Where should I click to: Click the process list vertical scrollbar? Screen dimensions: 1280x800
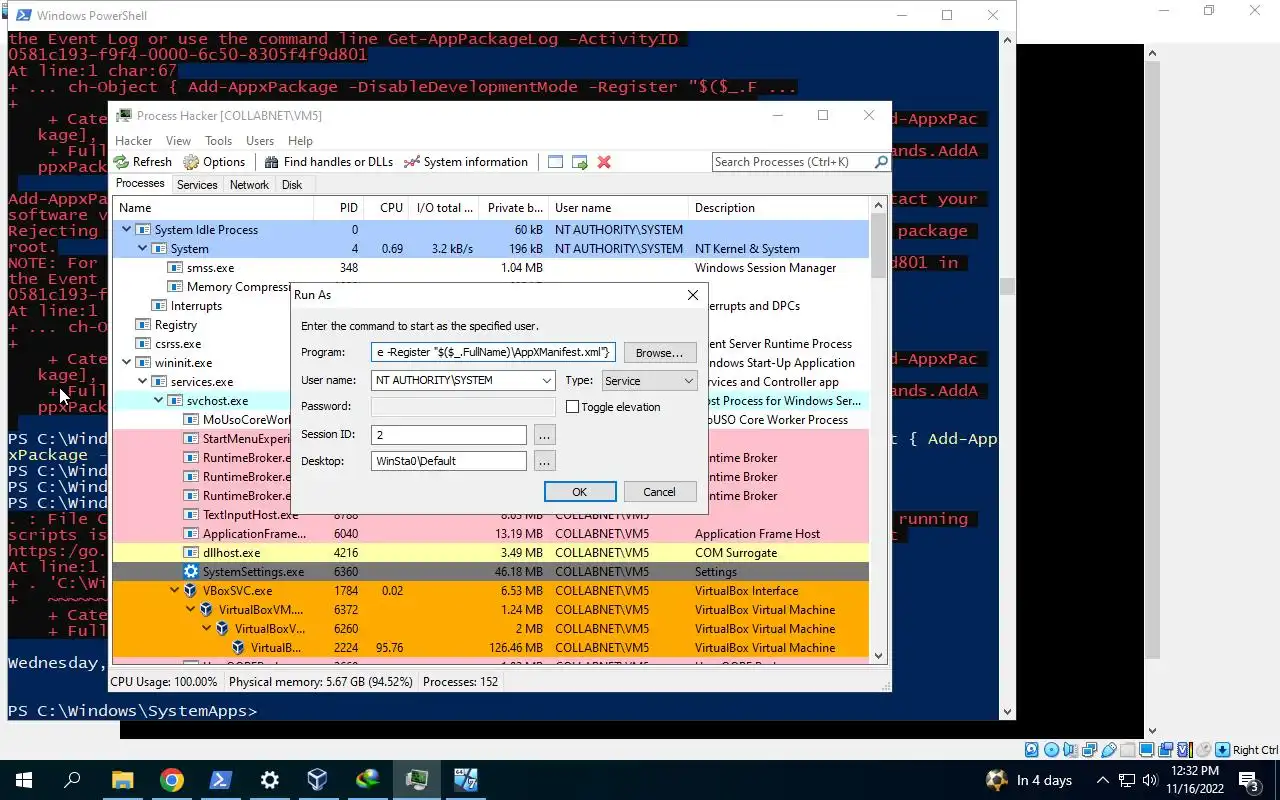(879, 430)
